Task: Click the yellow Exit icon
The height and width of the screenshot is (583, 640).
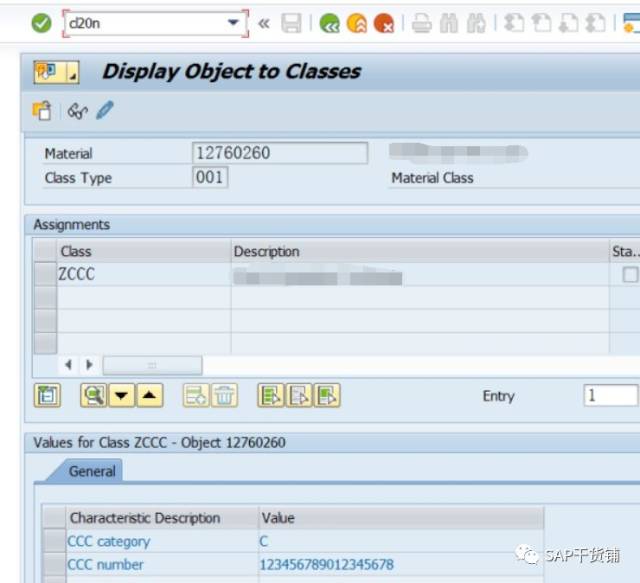Action: (x=357, y=23)
